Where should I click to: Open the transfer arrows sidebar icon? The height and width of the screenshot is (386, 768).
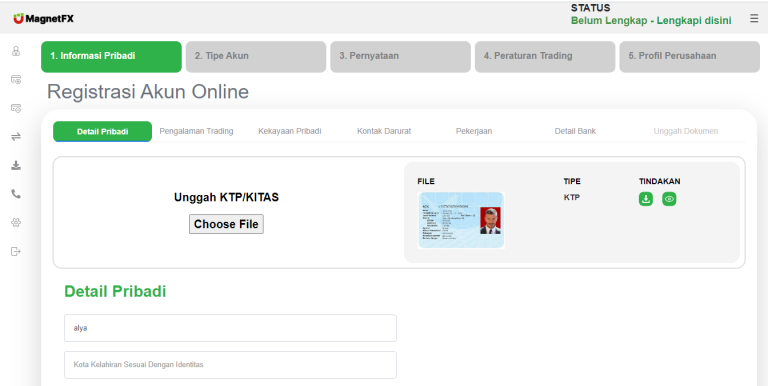(16, 137)
